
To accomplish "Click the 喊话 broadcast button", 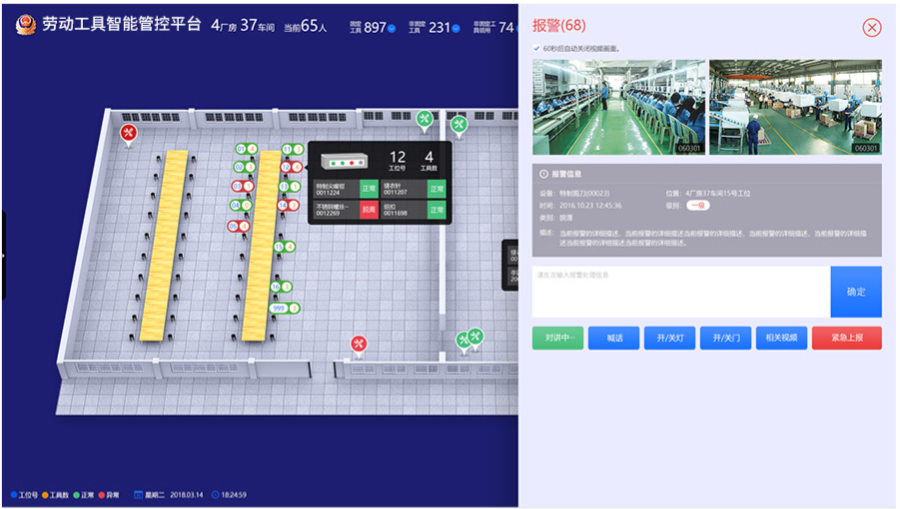I will coord(614,338).
